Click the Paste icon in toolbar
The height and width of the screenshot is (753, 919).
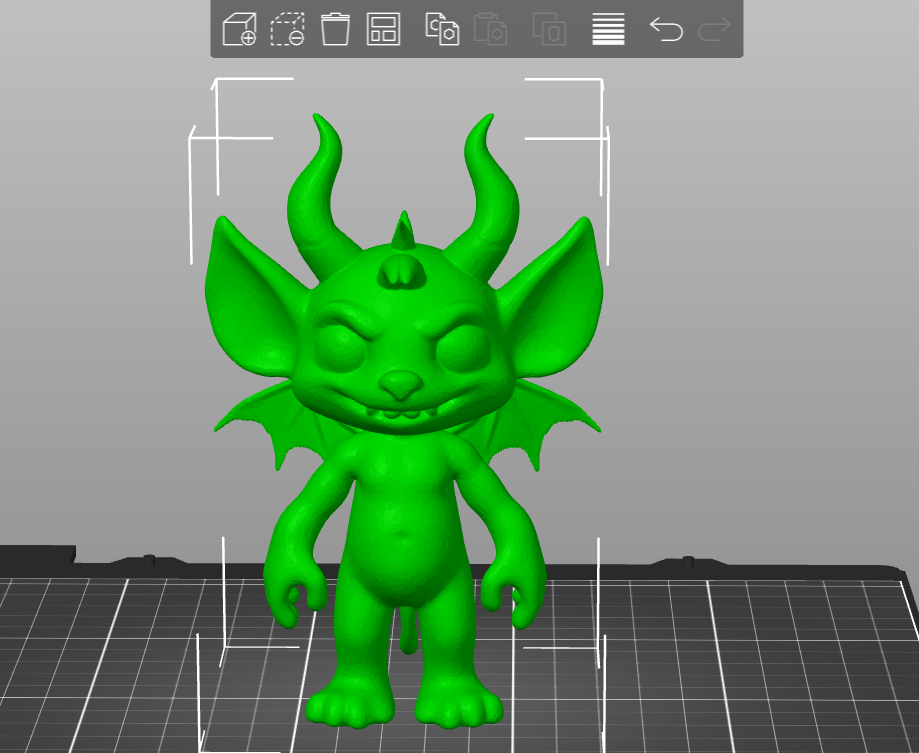[x=490, y=29]
